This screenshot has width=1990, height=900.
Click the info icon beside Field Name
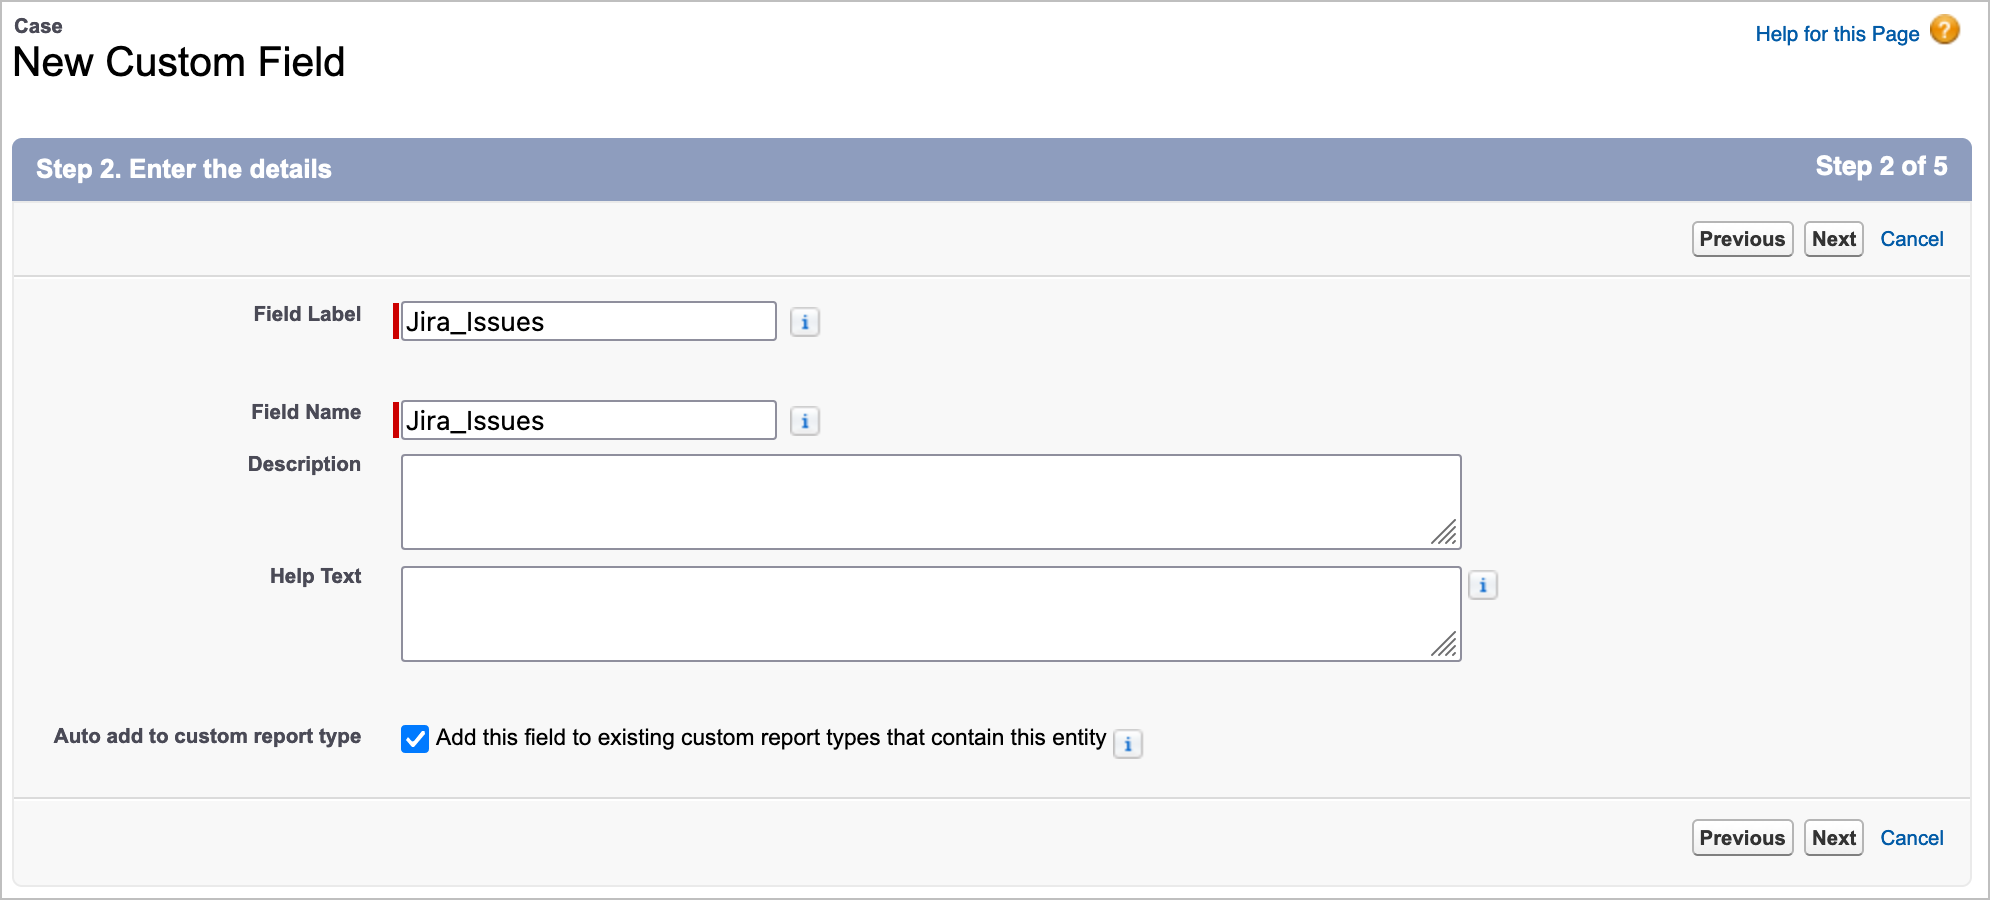point(805,421)
